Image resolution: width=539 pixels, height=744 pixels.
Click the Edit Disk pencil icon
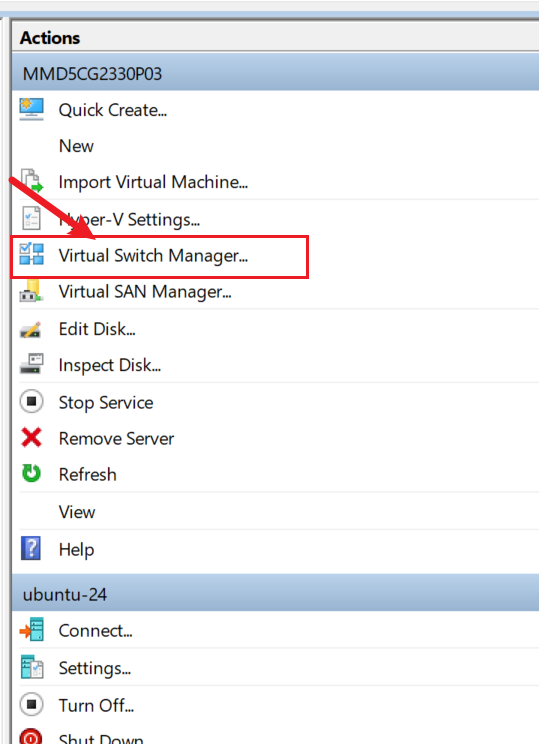tap(31, 329)
